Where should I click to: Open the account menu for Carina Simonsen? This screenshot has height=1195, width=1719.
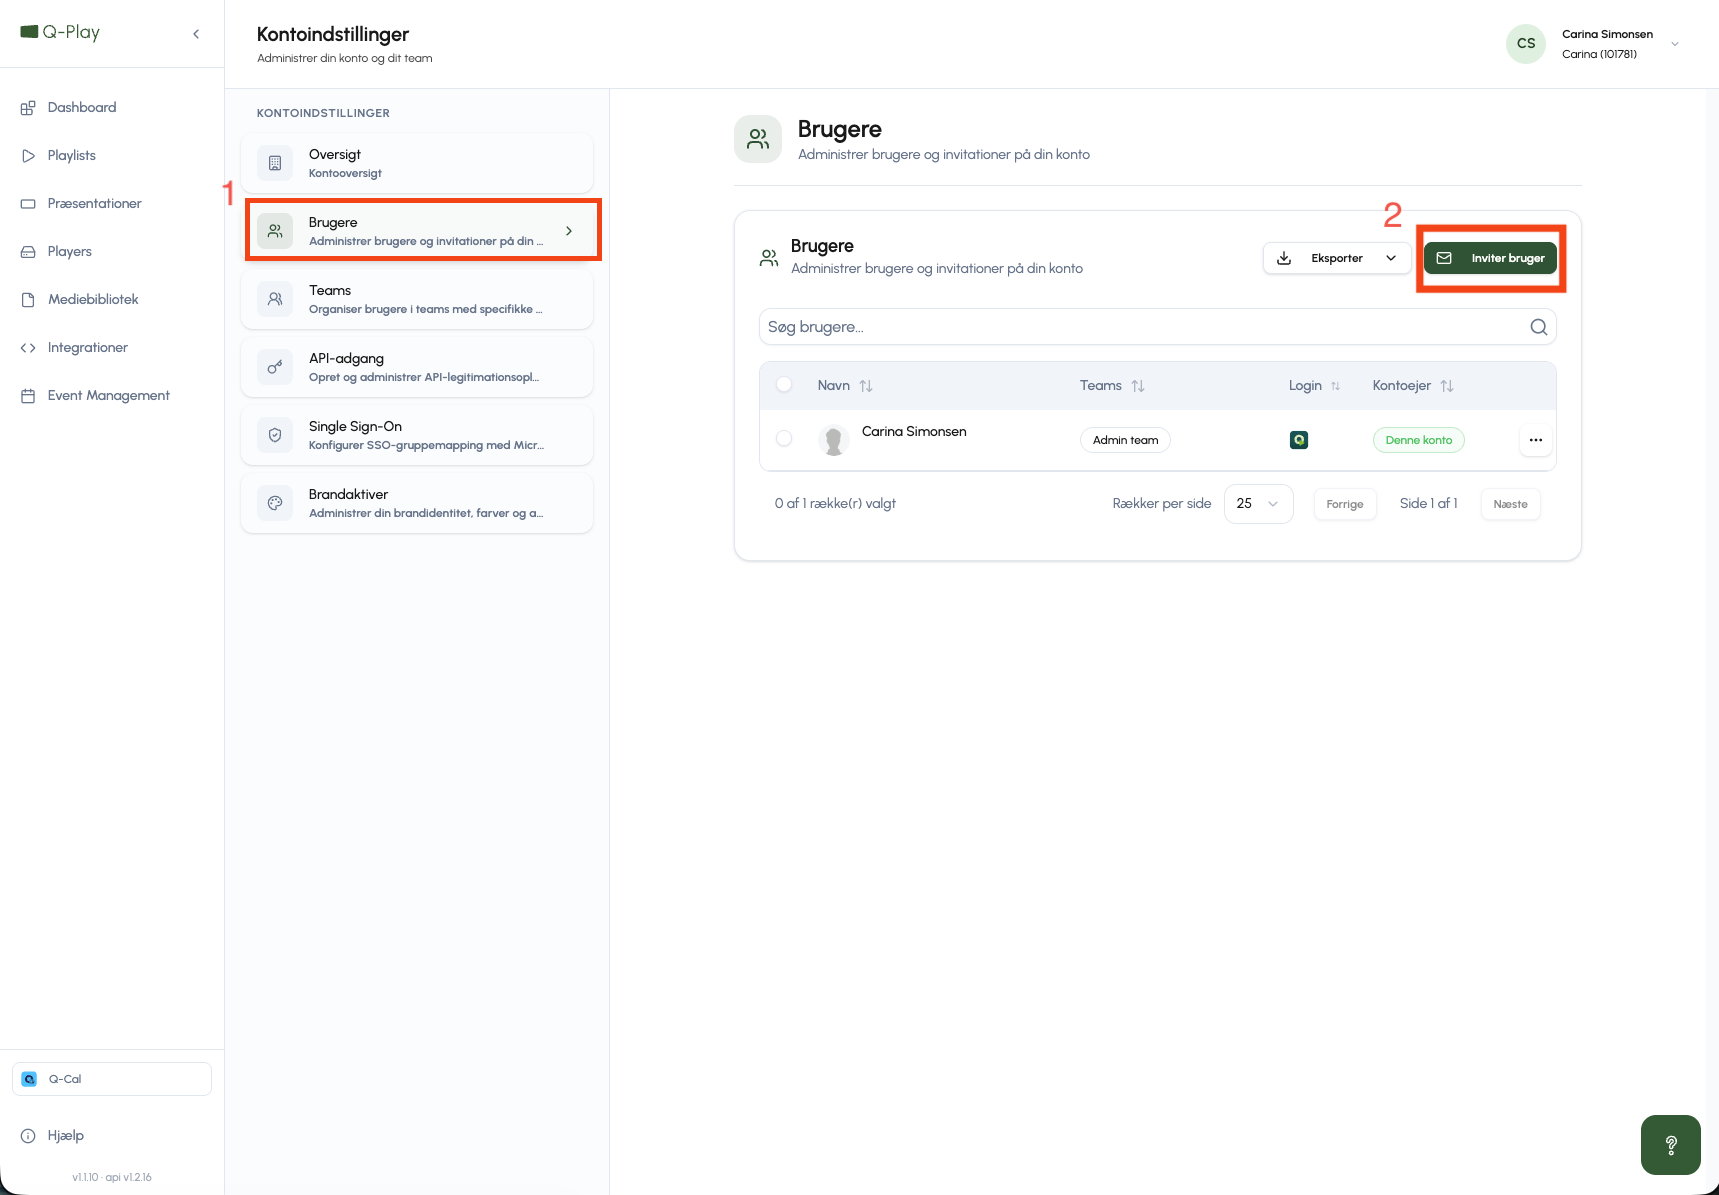(x=1594, y=44)
